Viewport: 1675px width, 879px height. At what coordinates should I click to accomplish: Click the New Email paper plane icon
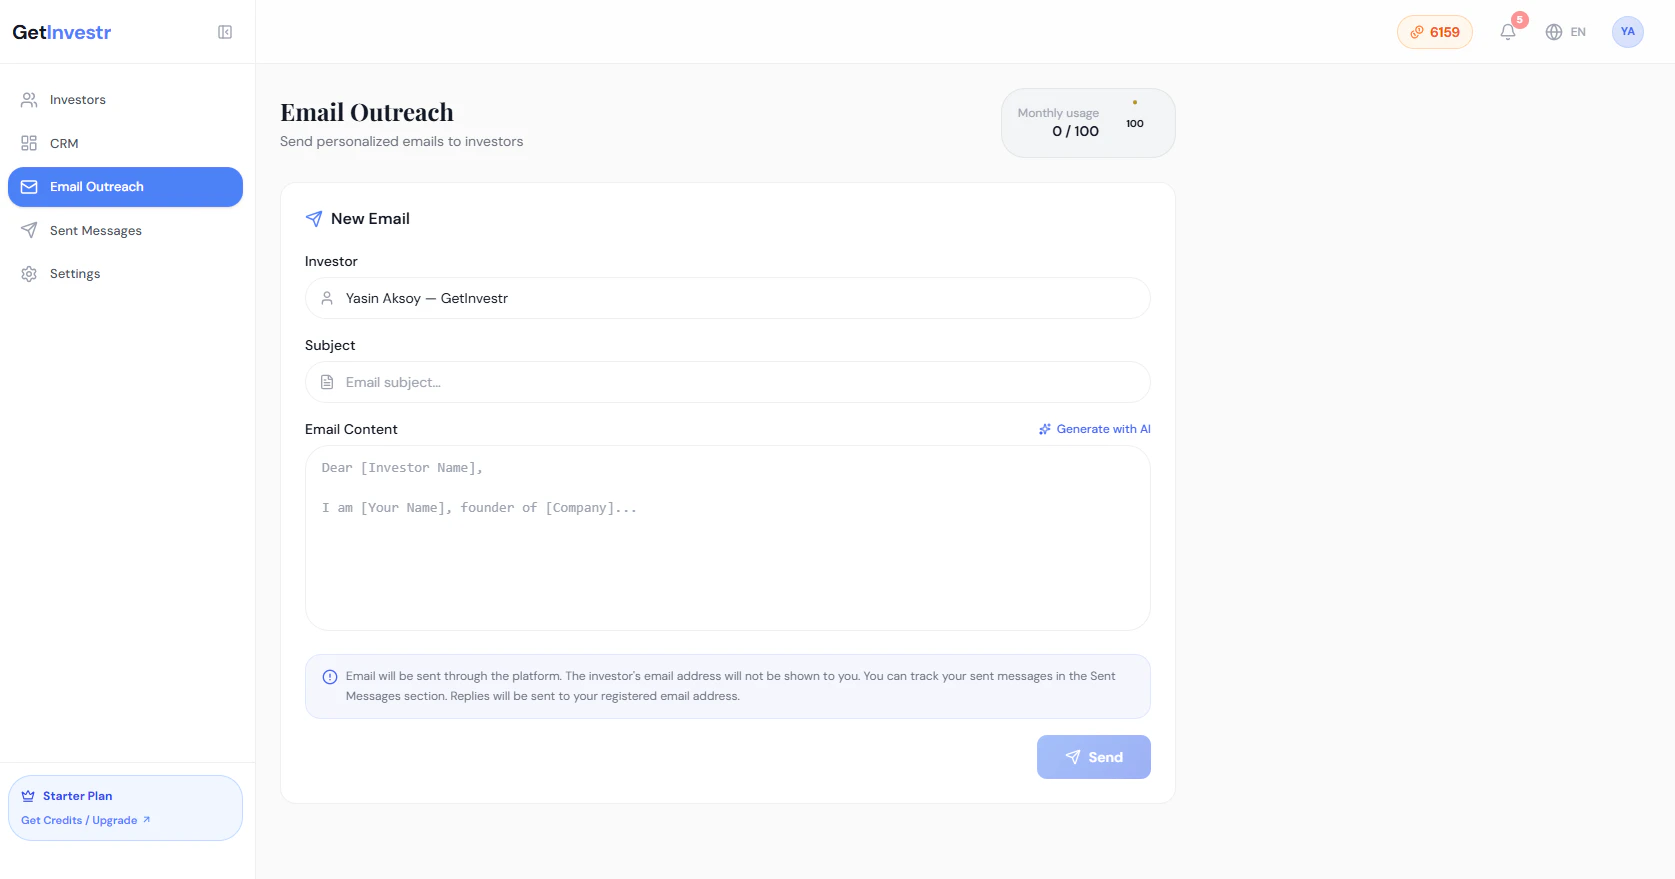coord(314,219)
